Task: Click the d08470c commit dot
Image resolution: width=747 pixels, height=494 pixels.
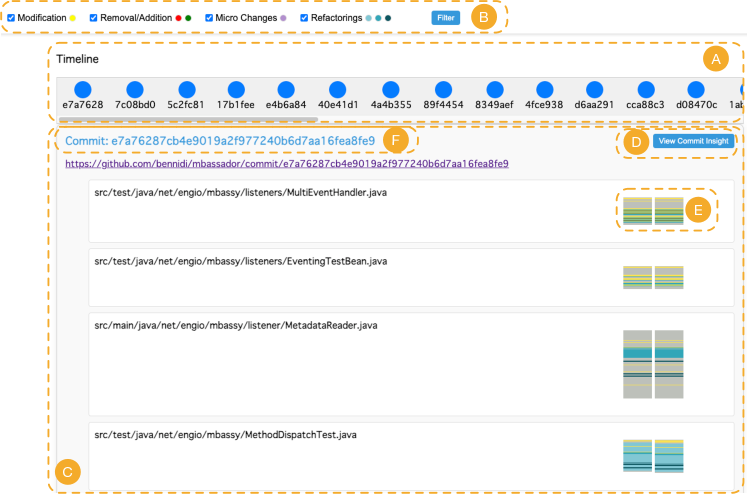Action: point(696,90)
